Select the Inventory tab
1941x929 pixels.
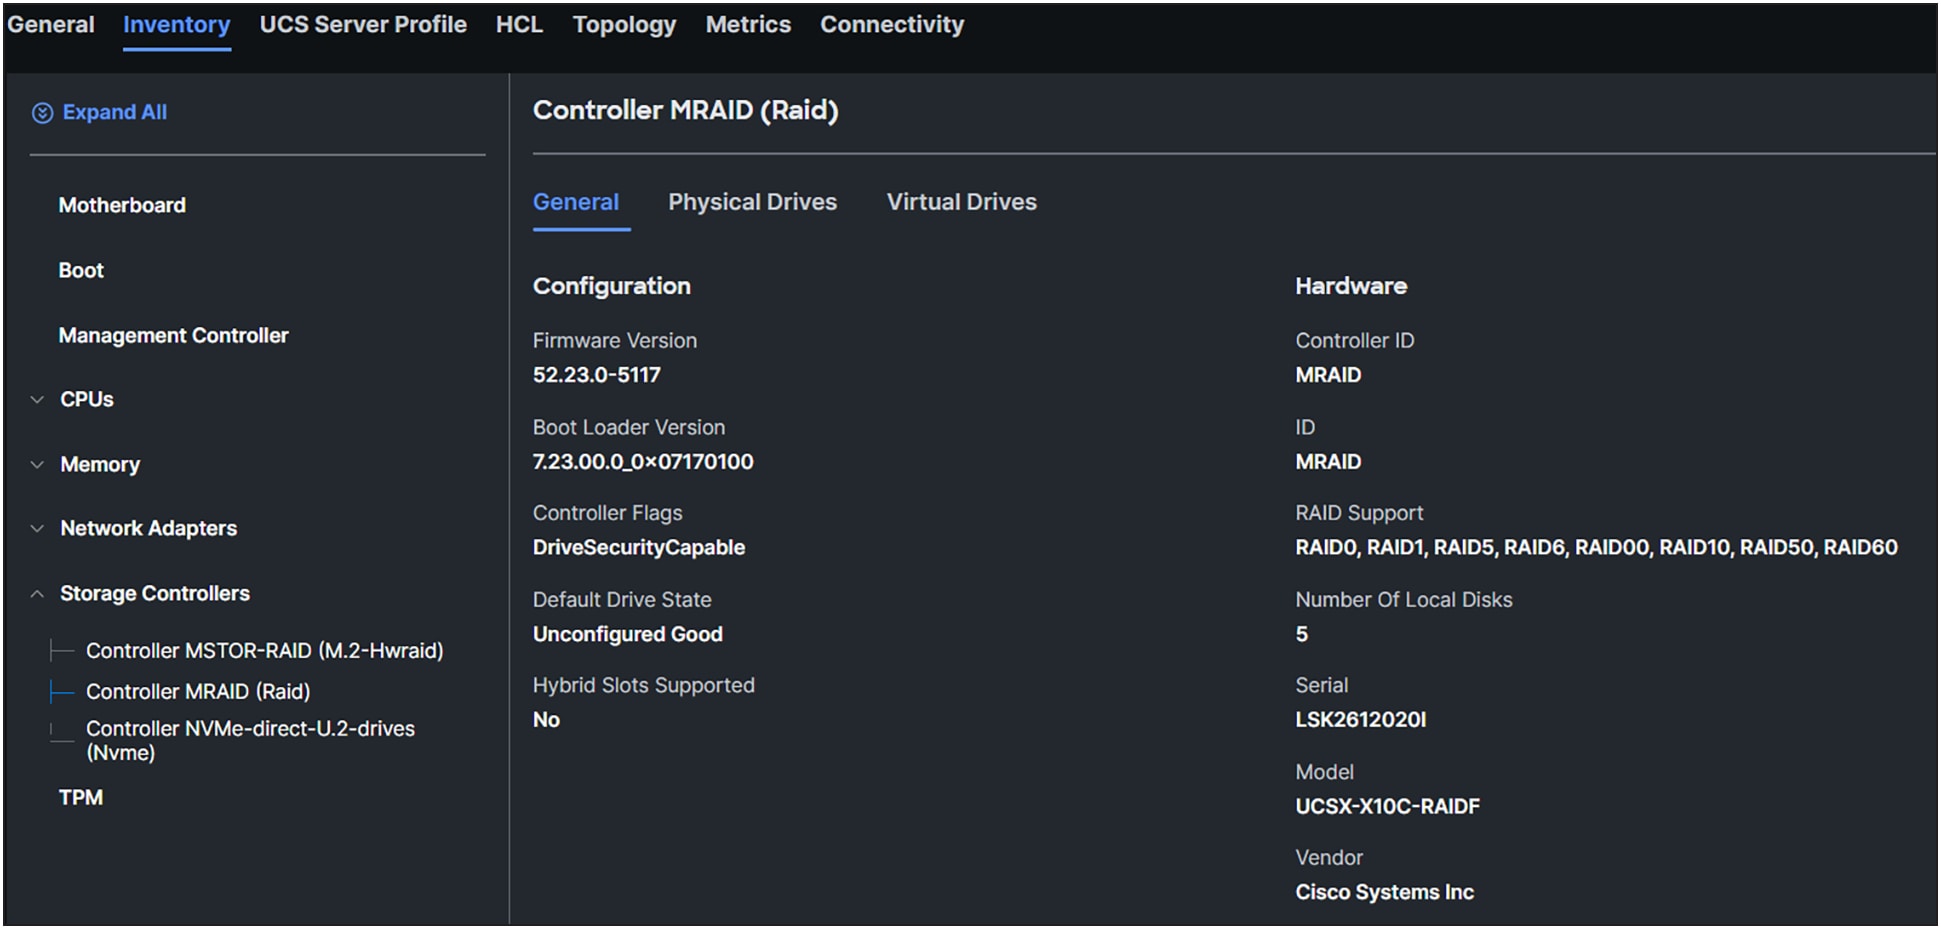pos(176,24)
